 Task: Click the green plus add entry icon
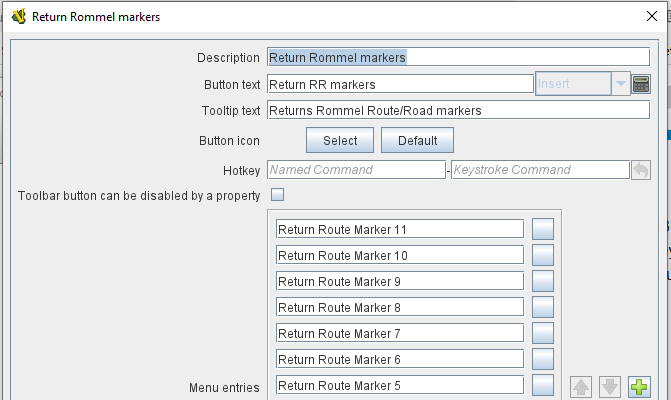click(x=639, y=387)
